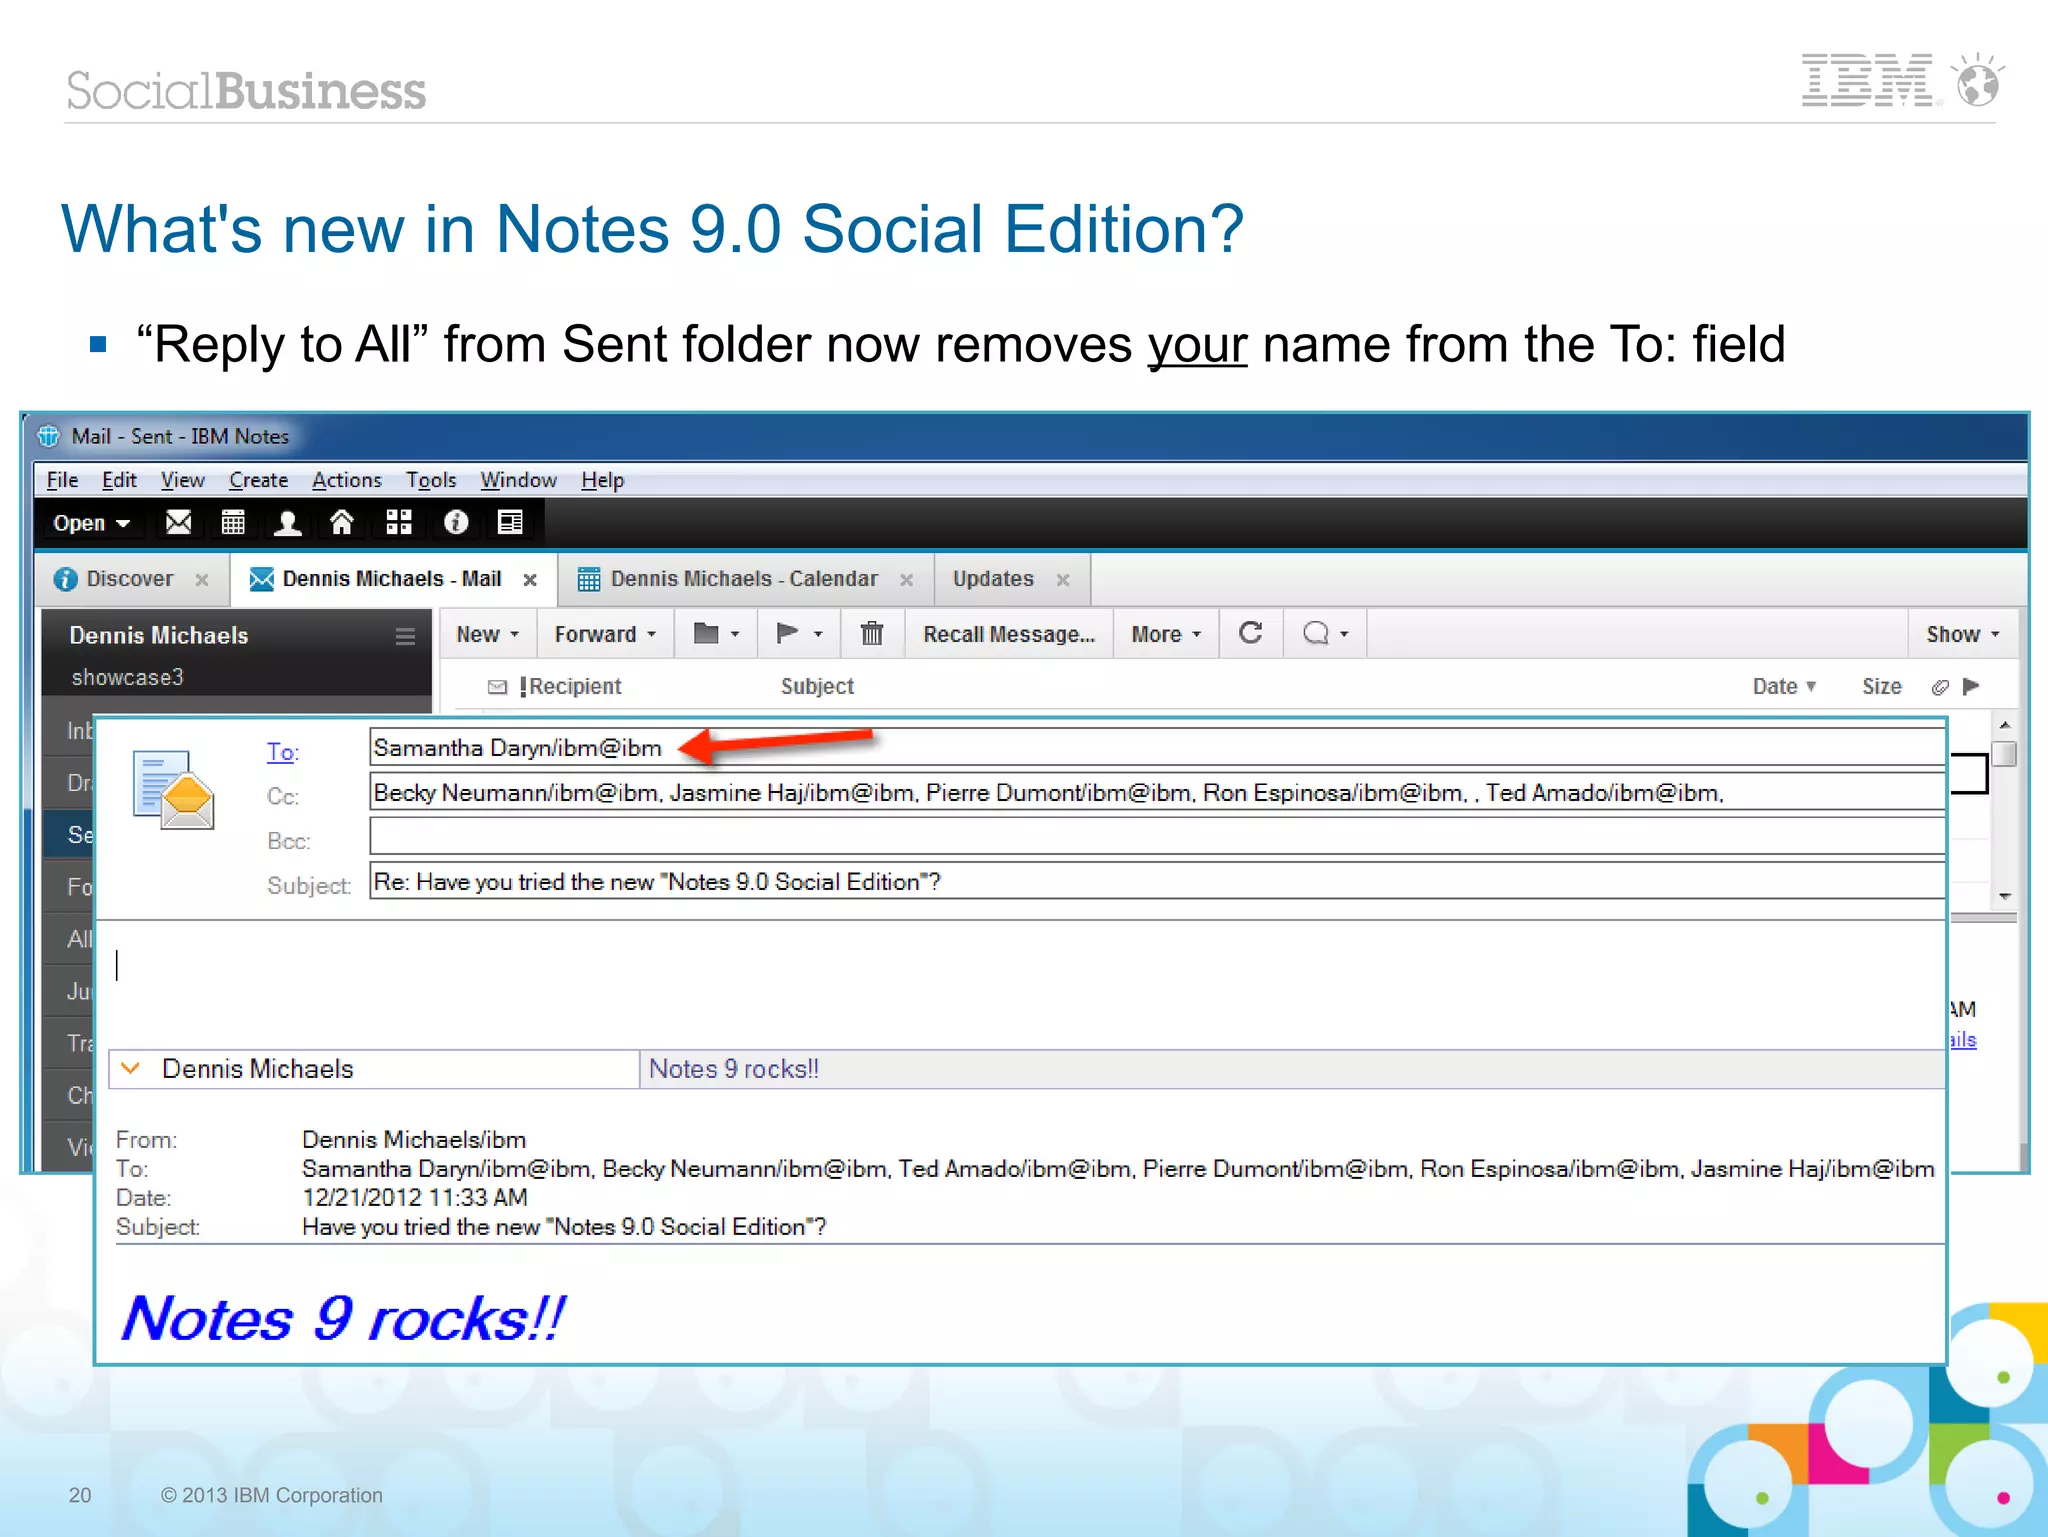2048x1537 pixels.
Task: Open the folder move dropdown
Action: click(x=716, y=634)
